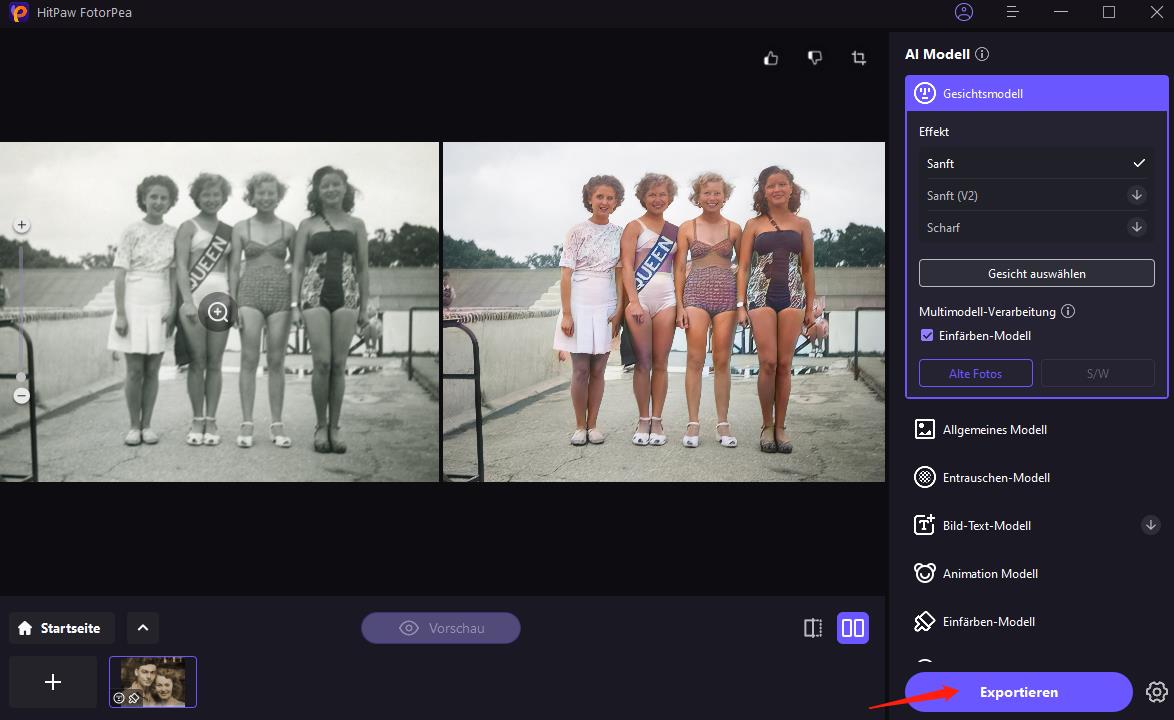Open the settings gear beside Exportieren
This screenshot has height=720, width=1174.
[x=1157, y=691]
